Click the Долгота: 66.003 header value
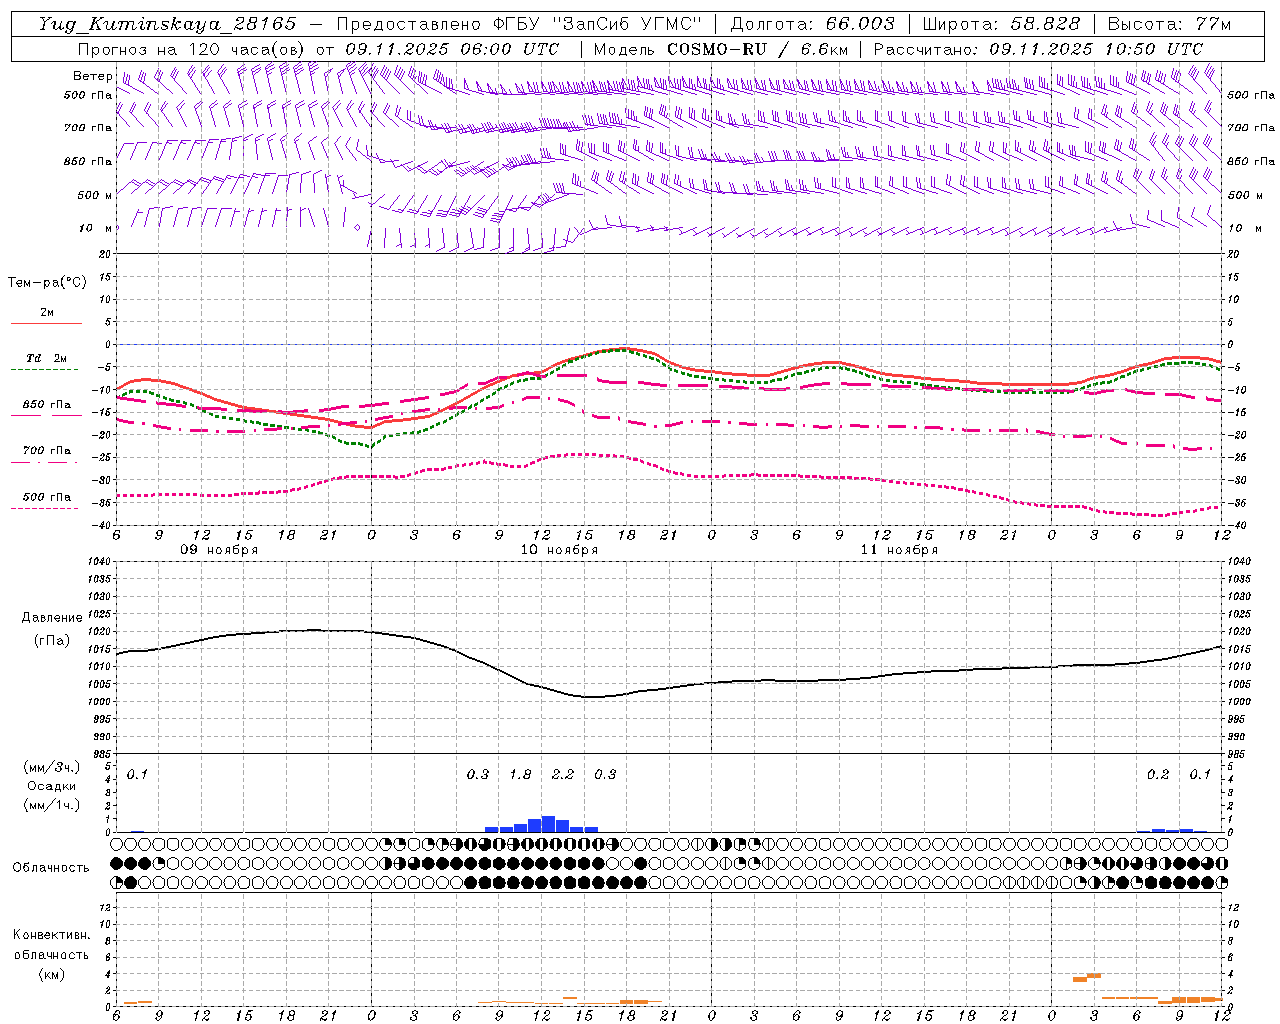Image resolution: width=1280 pixels, height=1024 pixels. (812, 24)
